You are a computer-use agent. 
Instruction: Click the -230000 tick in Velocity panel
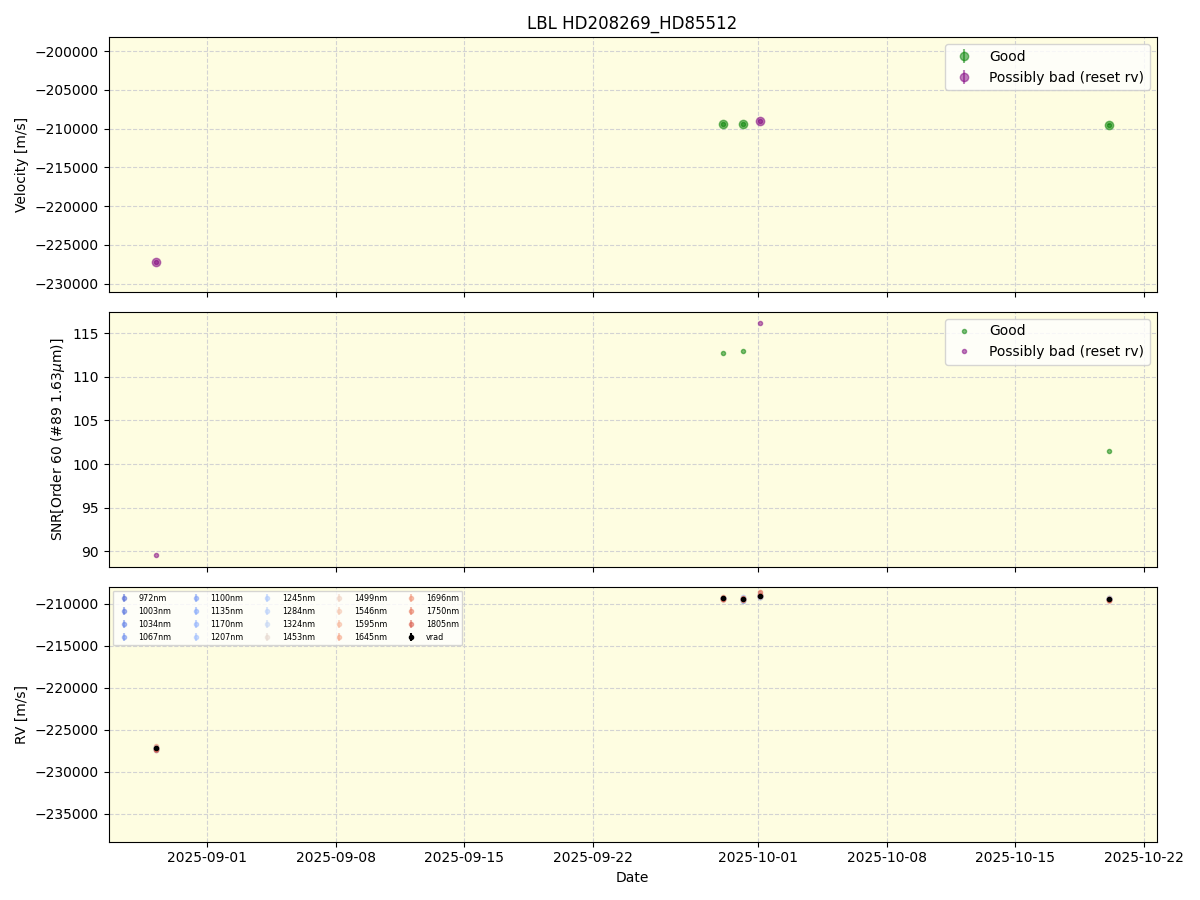click(68, 284)
